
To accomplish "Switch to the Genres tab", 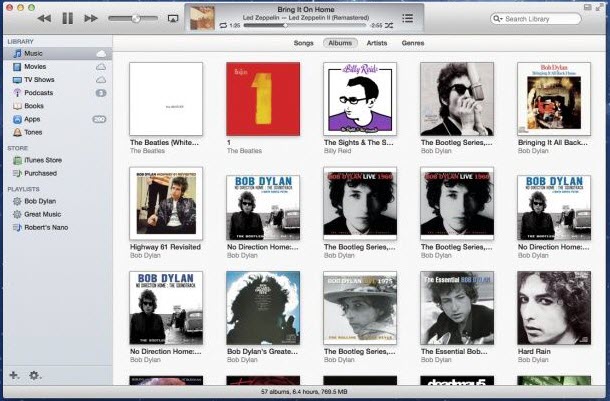I will (x=413, y=43).
